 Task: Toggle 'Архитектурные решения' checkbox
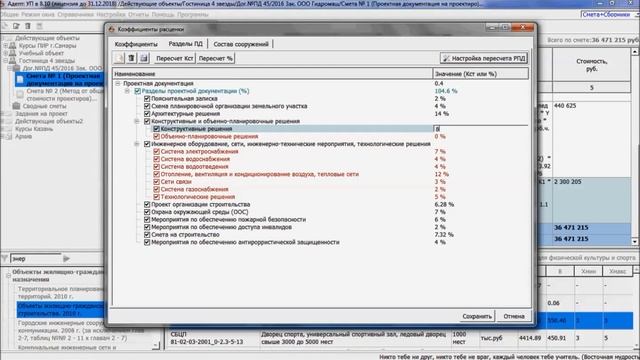pyautogui.click(x=147, y=114)
